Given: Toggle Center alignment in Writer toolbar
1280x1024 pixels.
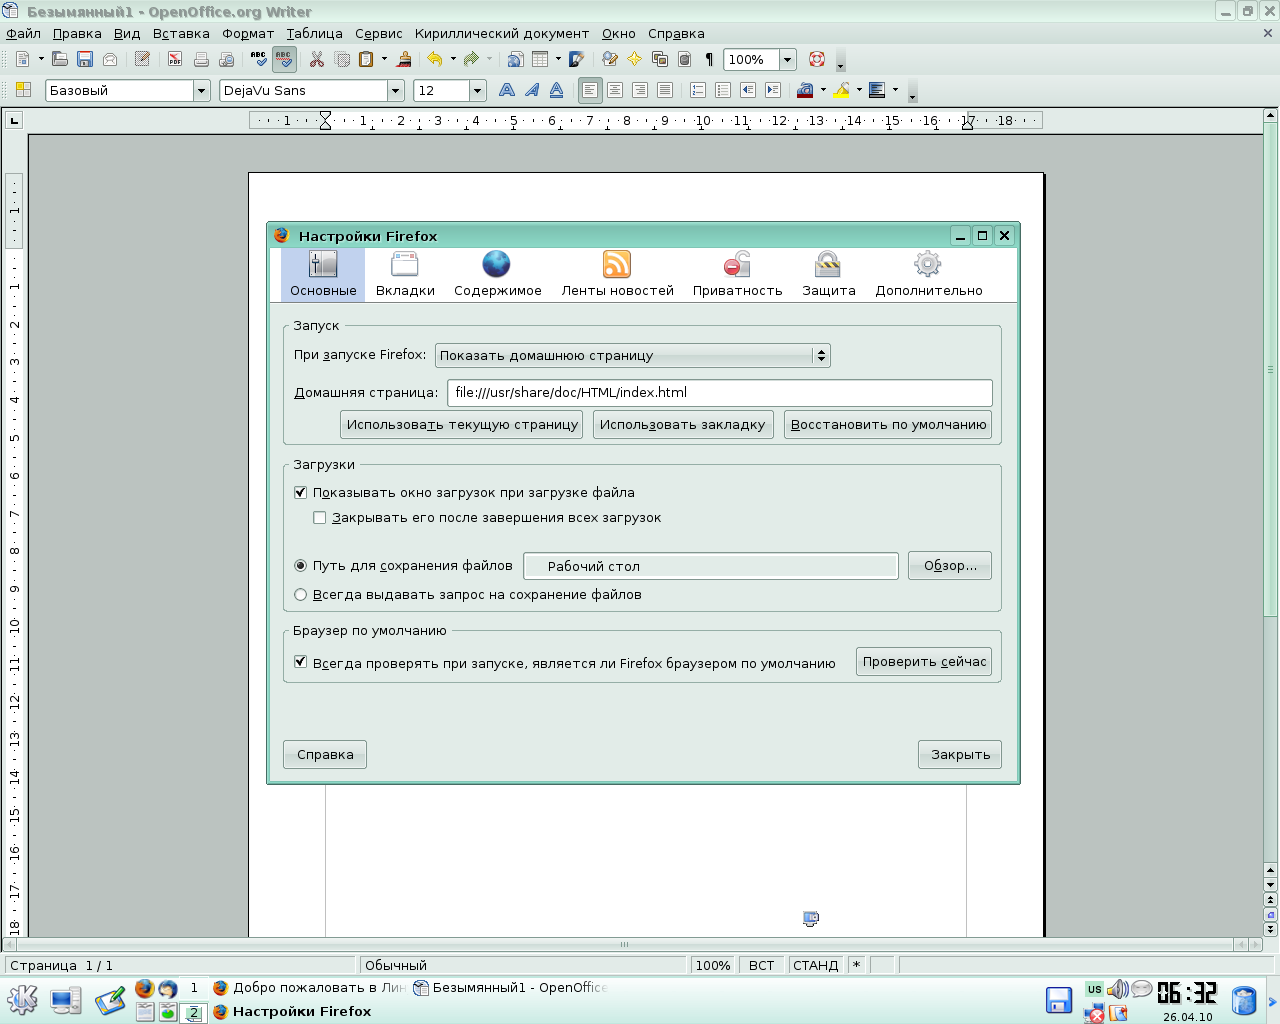Looking at the screenshot, I should [615, 90].
